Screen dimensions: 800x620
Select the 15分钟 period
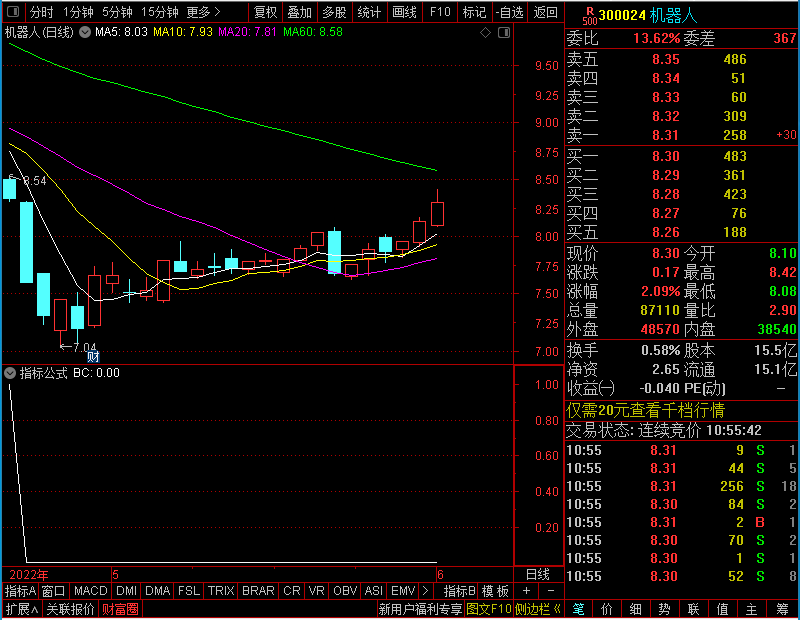click(x=159, y=12)
